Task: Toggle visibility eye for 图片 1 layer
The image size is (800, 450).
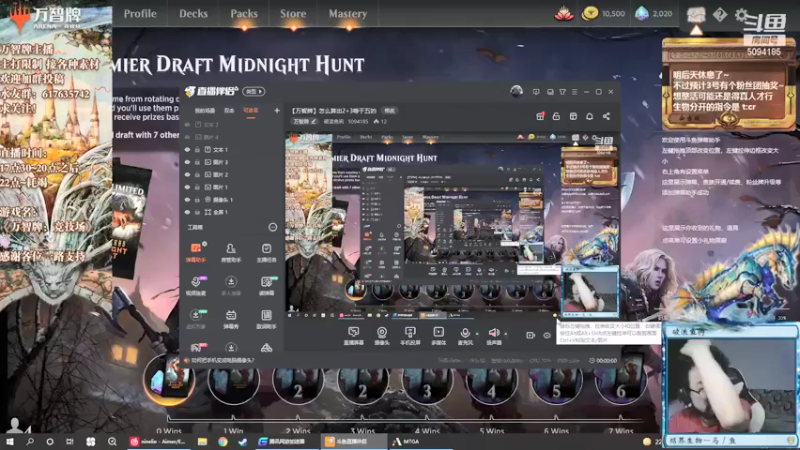Action: (187, 187)
